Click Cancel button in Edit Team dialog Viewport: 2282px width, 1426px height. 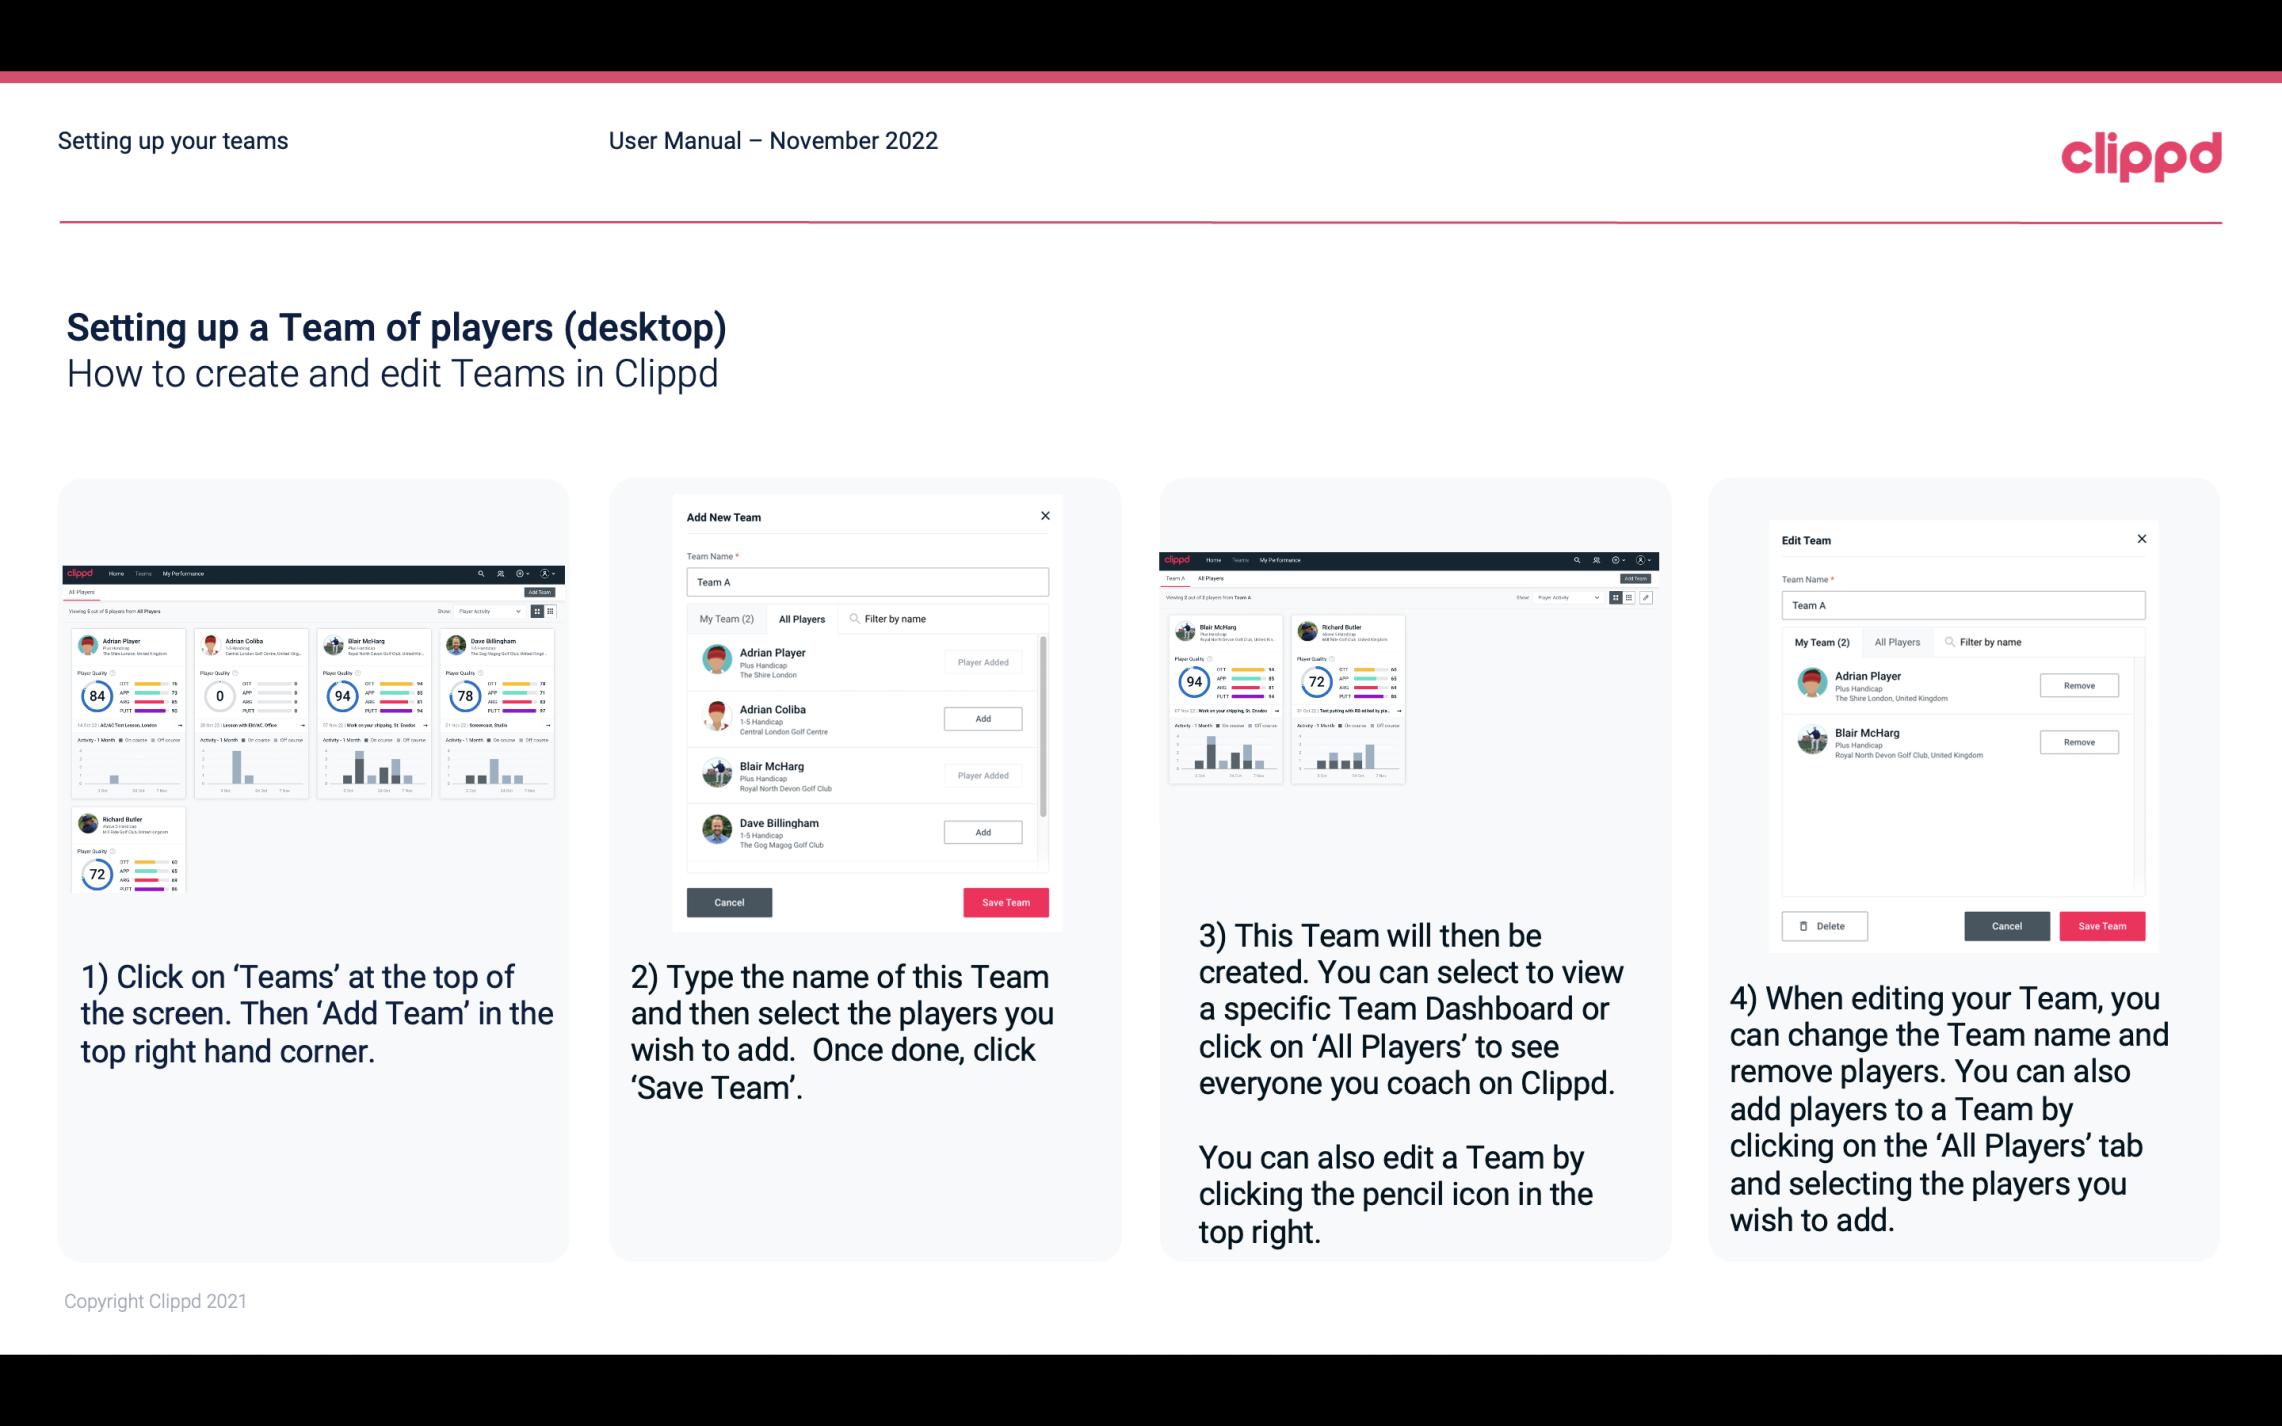2006,925
